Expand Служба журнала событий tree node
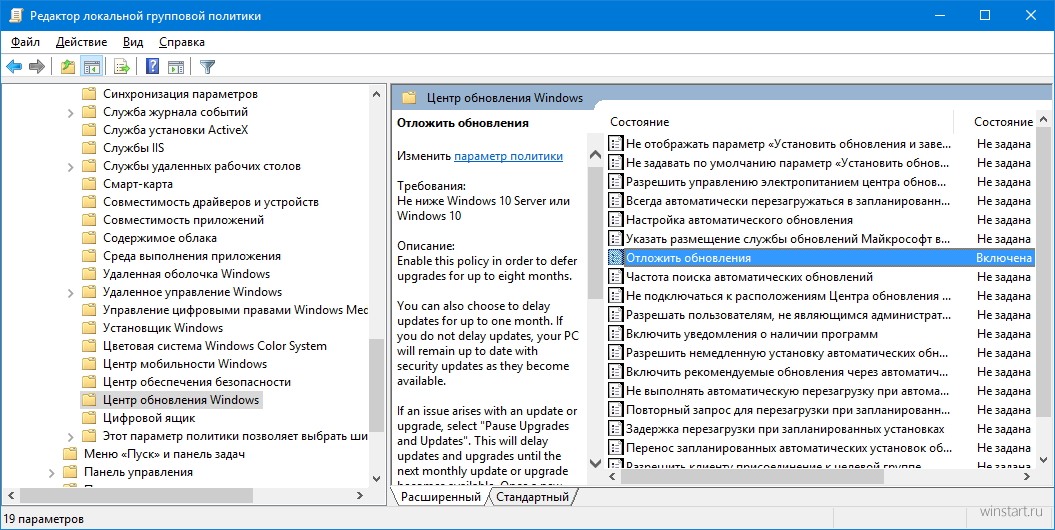The height and width of the screenshot is (530, 1055). tap(71, 113)
